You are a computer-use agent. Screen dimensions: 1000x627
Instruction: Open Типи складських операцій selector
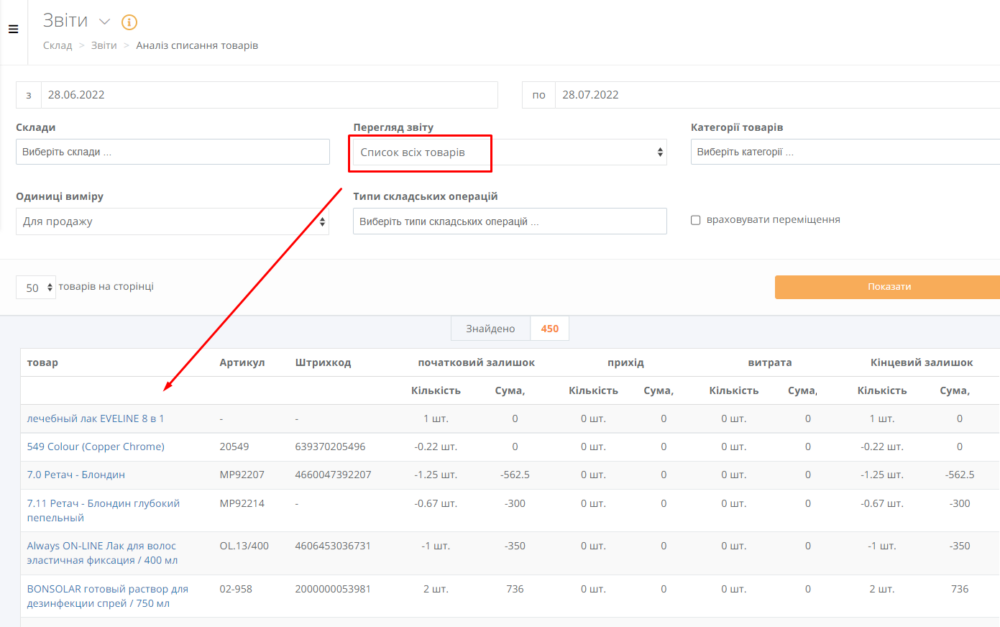[x=509, y=221]
